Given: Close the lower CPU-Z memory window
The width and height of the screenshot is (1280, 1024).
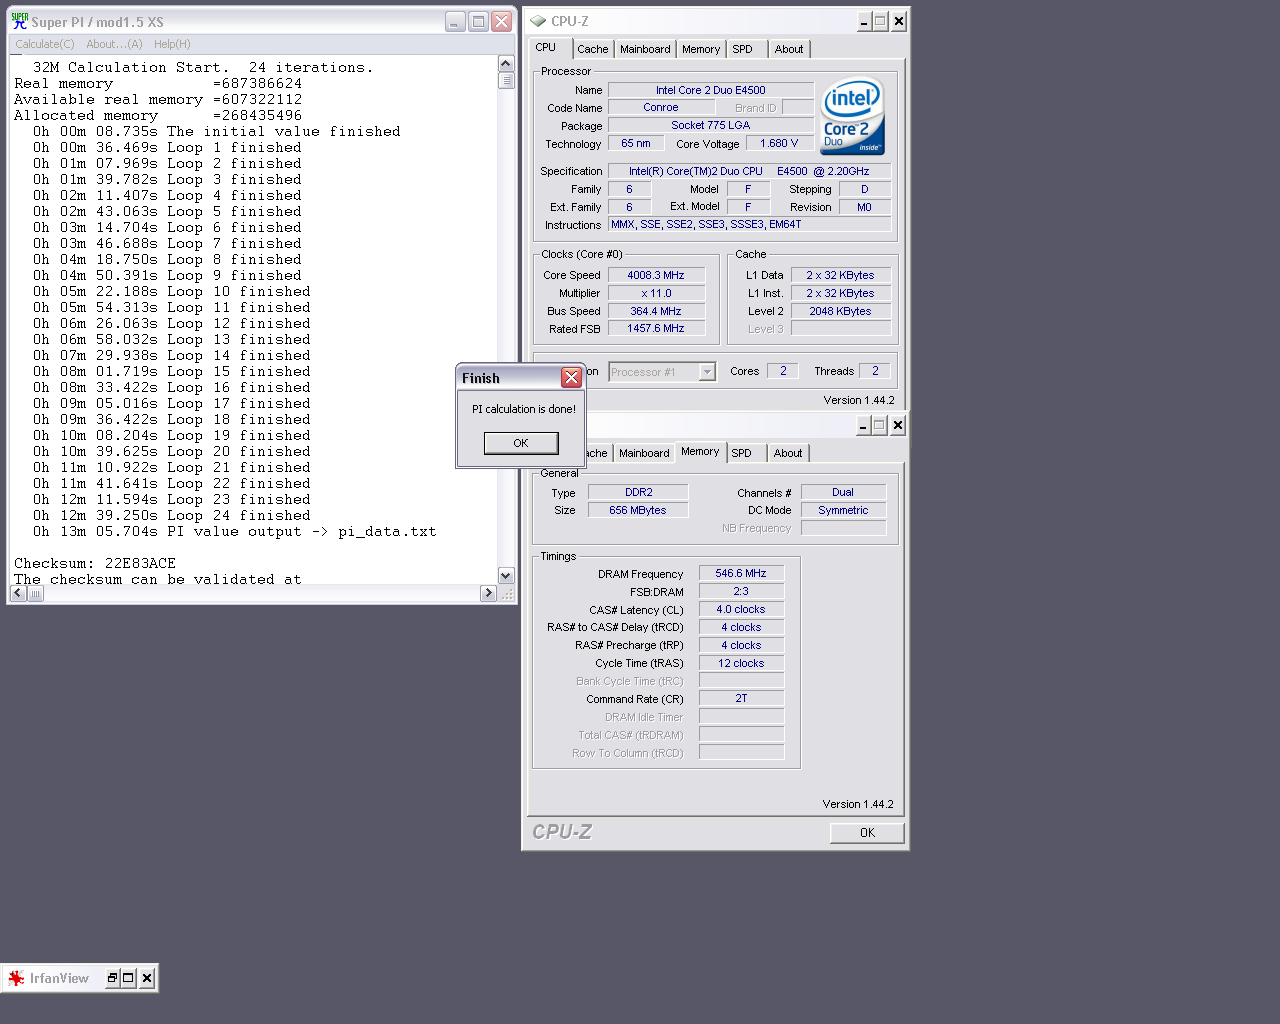Looking at the screenshot, I should (x=897, y=425).
